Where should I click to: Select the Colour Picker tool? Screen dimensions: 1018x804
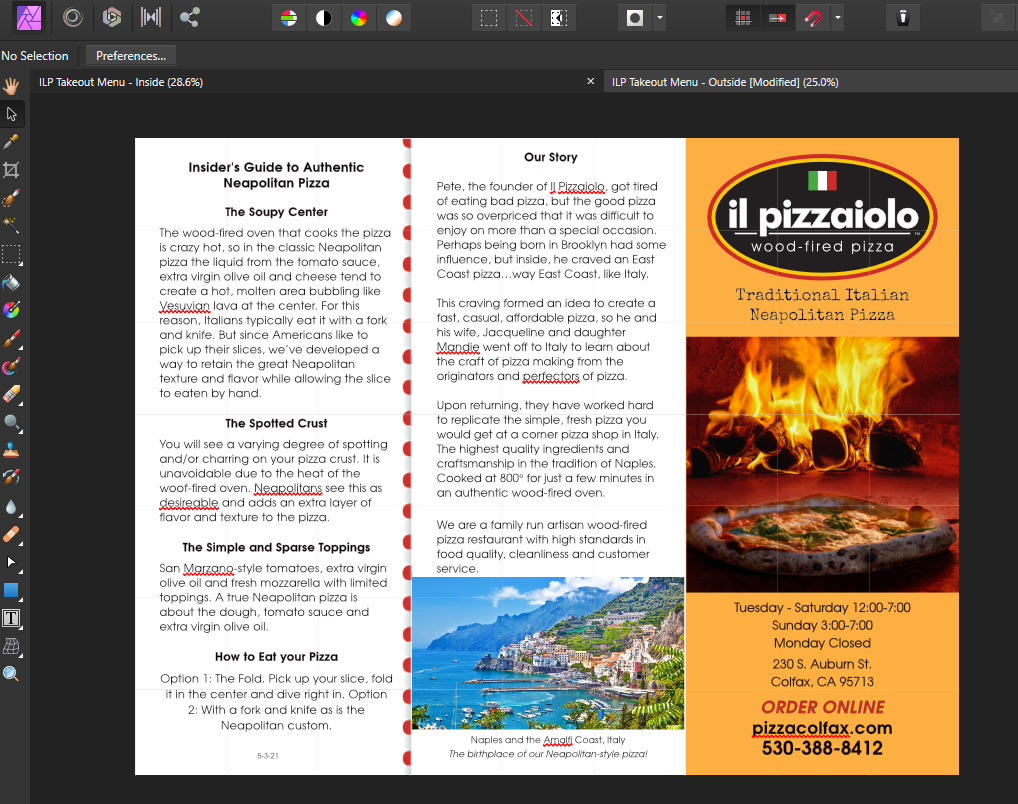tap(11, 142)
